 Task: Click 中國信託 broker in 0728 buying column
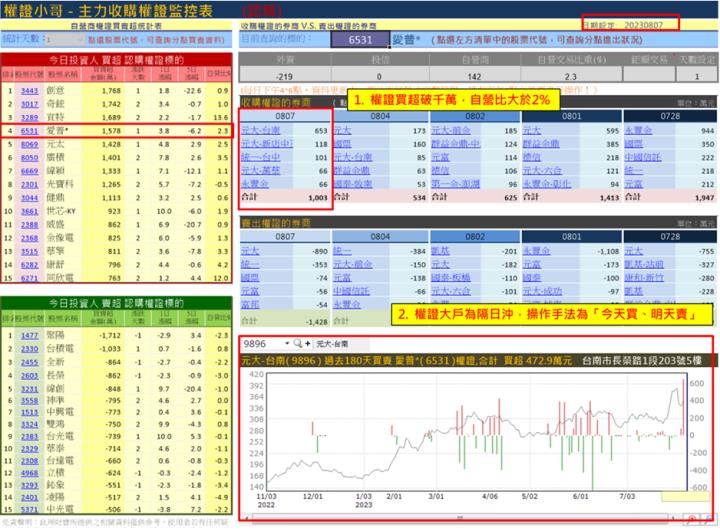tap(643, 157)
